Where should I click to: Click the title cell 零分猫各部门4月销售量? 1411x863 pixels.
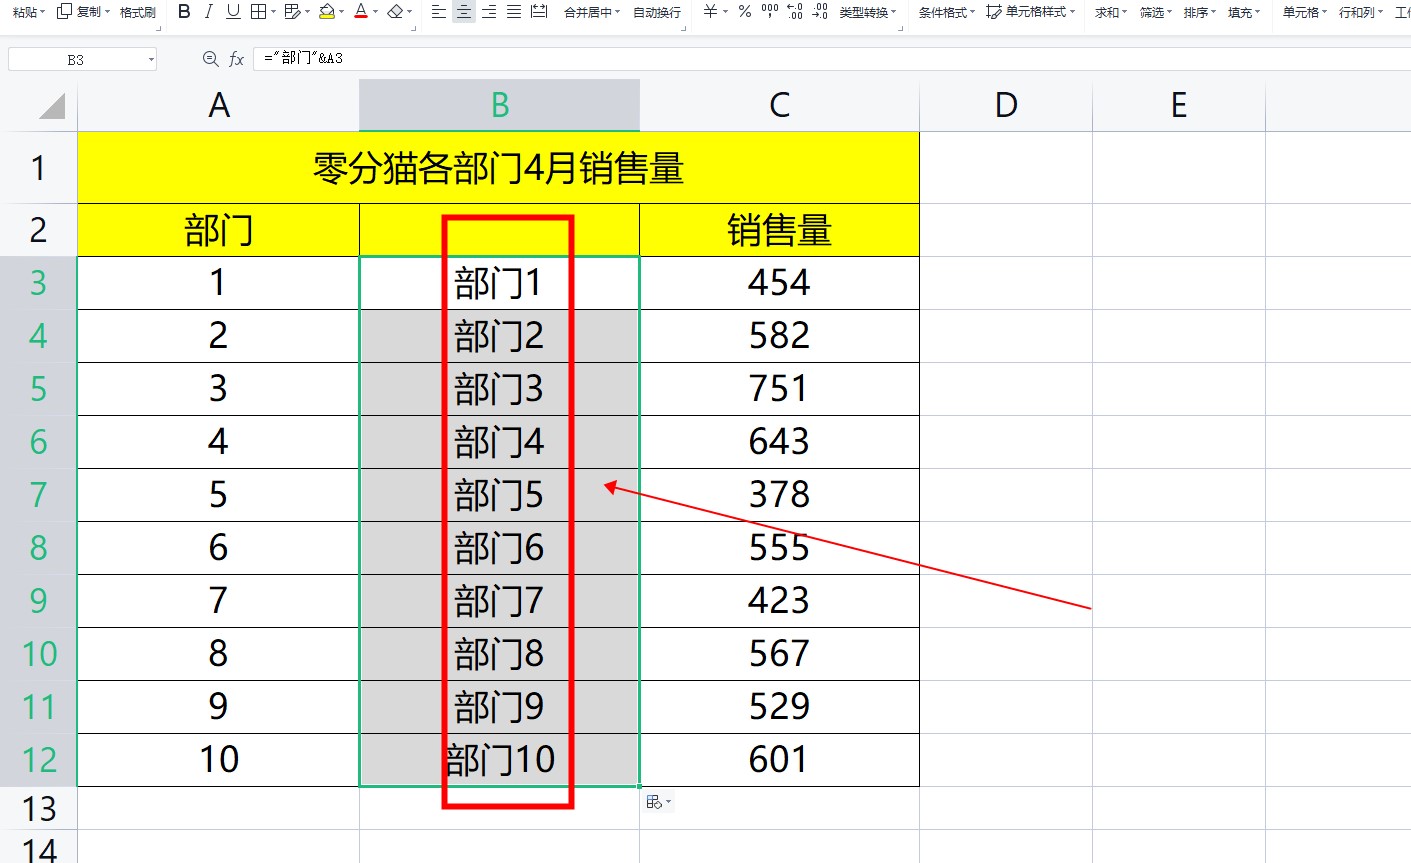coord(498,168)
